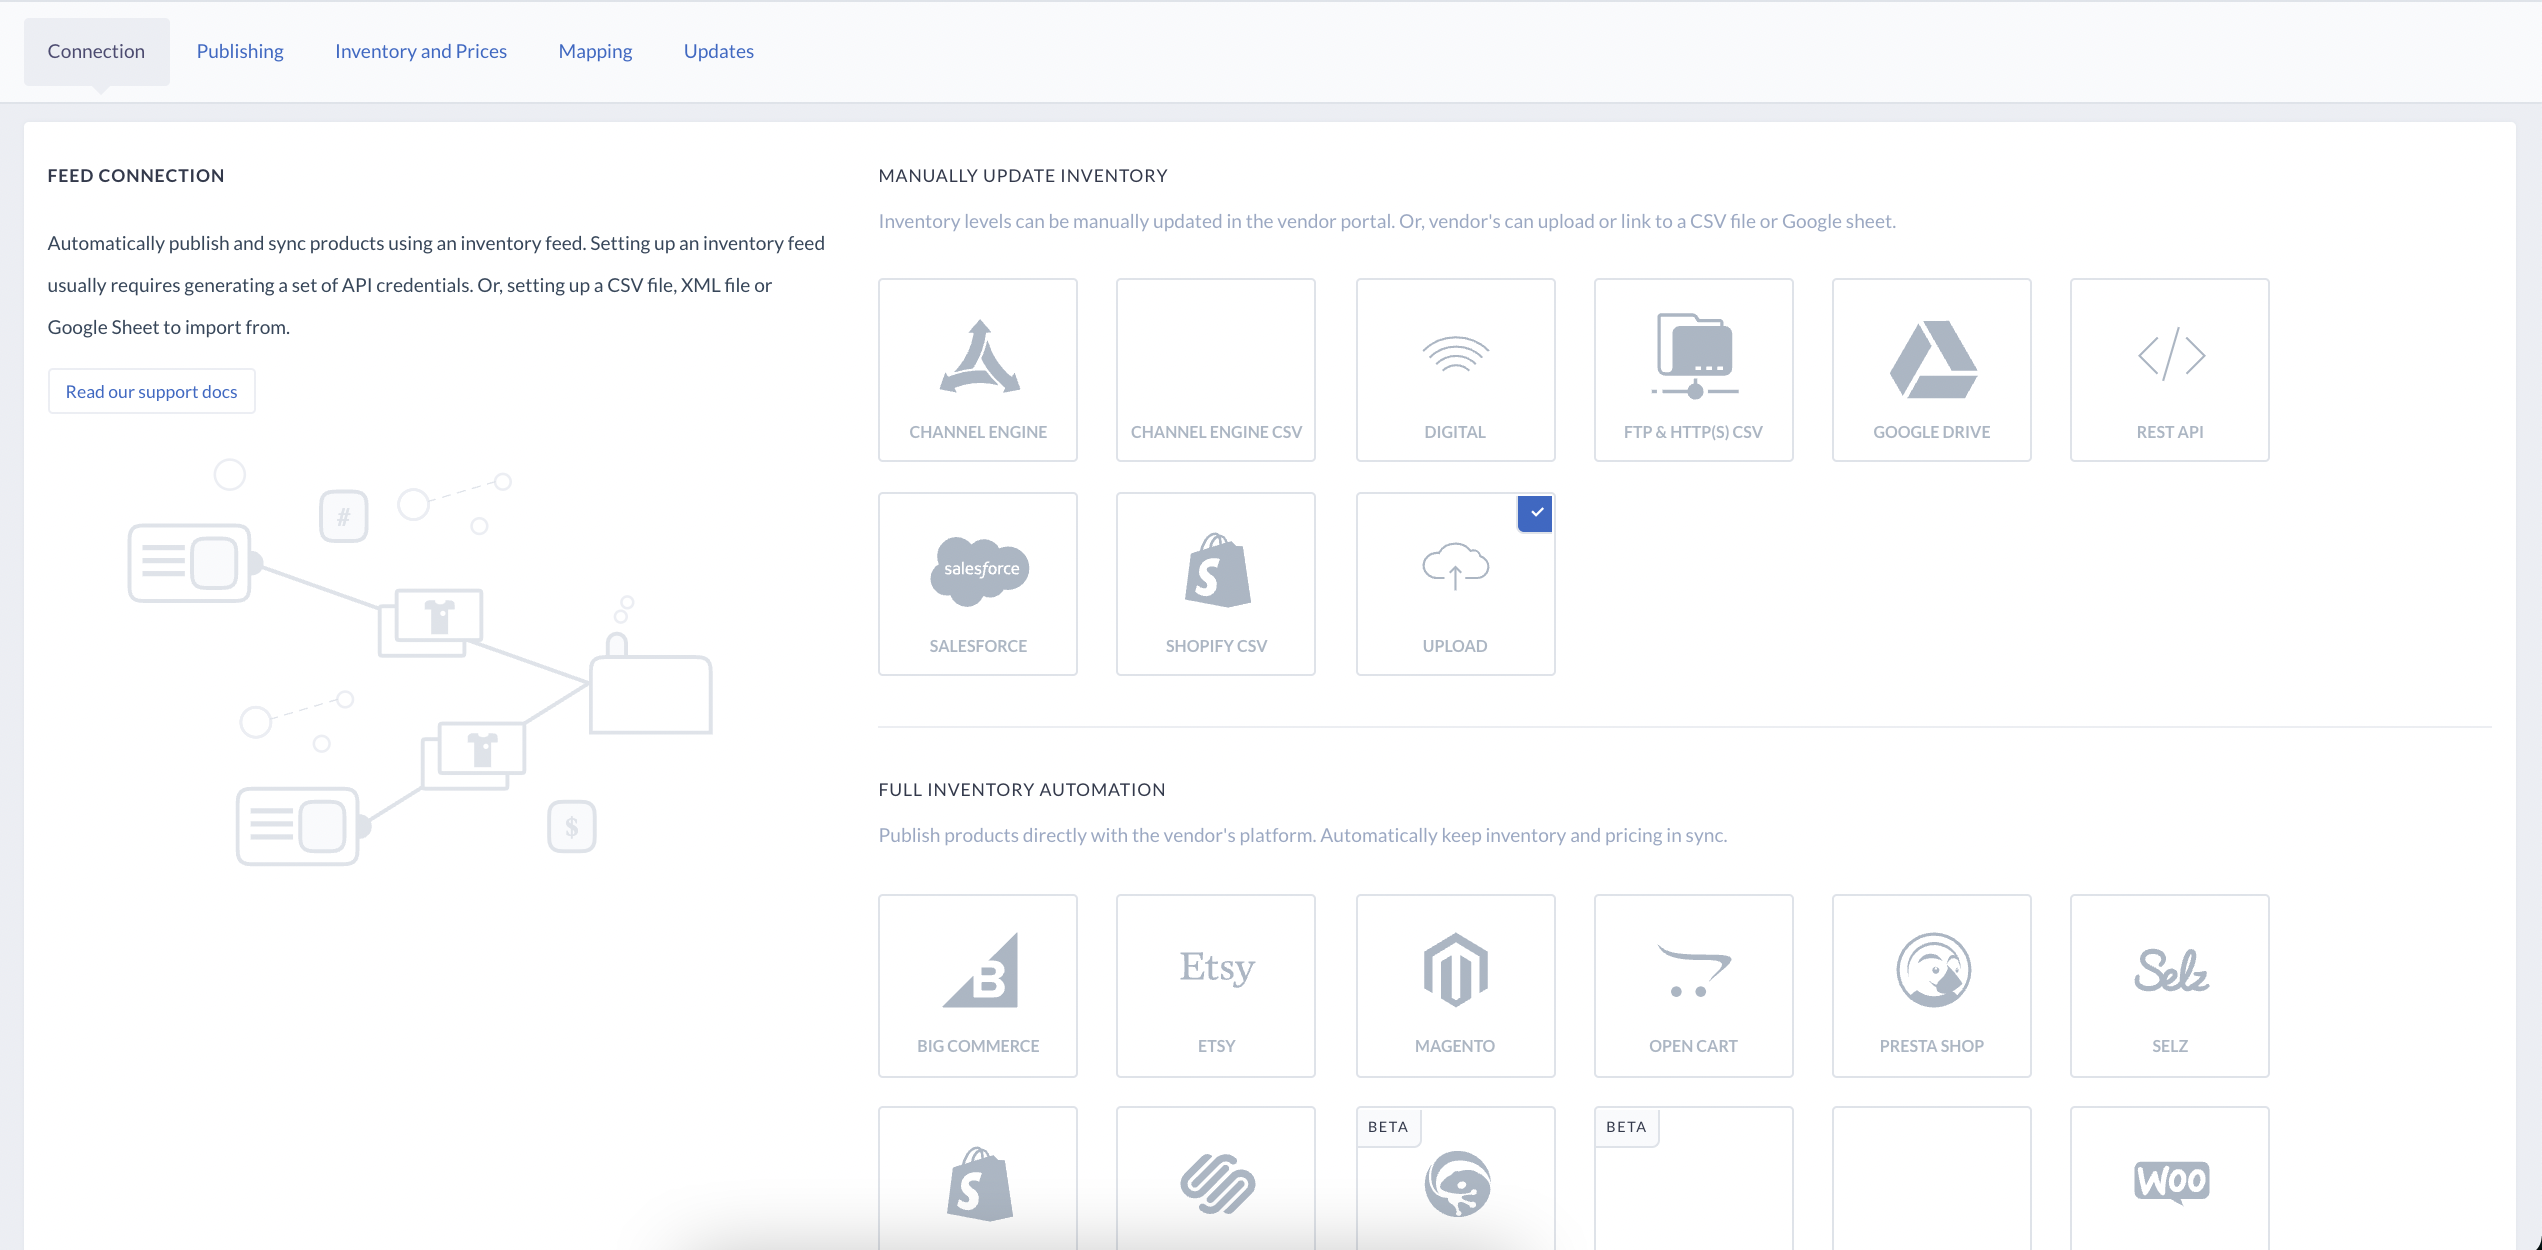Select the Magento integration
The width and height of the screenshot is (2542, 1250).
point(1455,985)
